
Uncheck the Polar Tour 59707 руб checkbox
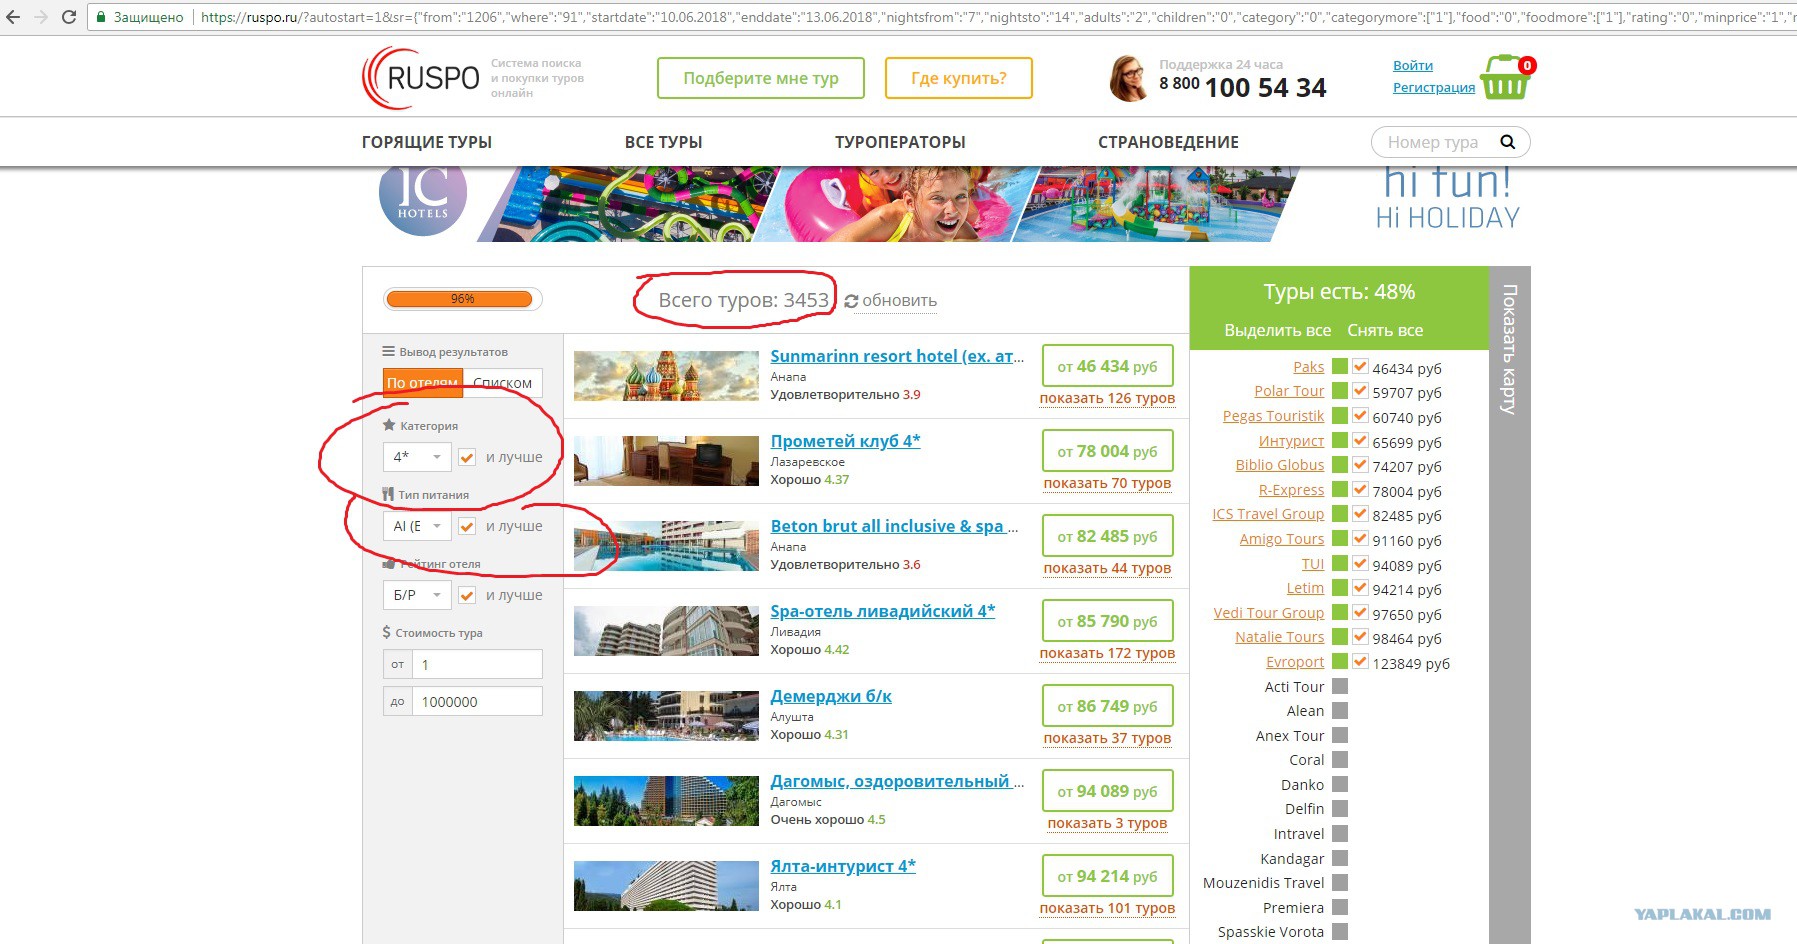point(1360,391)
